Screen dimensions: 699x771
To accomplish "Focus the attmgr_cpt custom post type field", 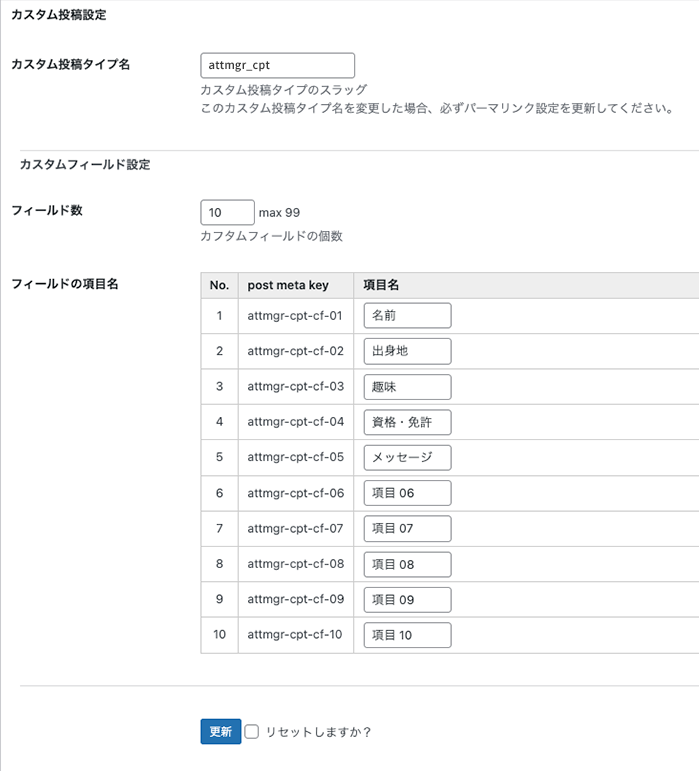I will 277,65.
